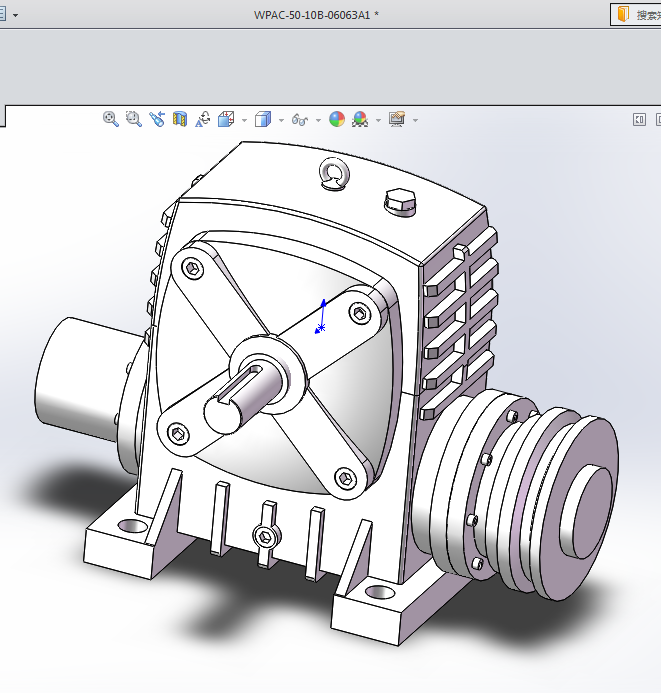
Task: Select the Zoom to Area tool
Action: pos(133,119)
